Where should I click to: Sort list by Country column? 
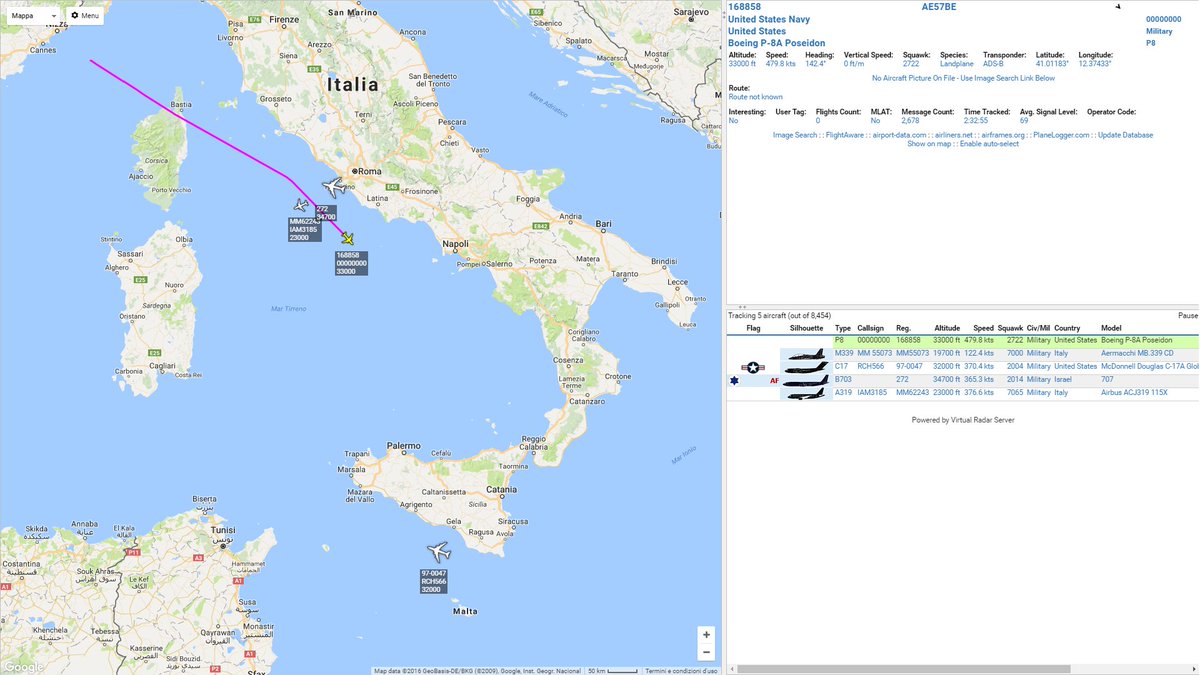(x=1067, y=328)
